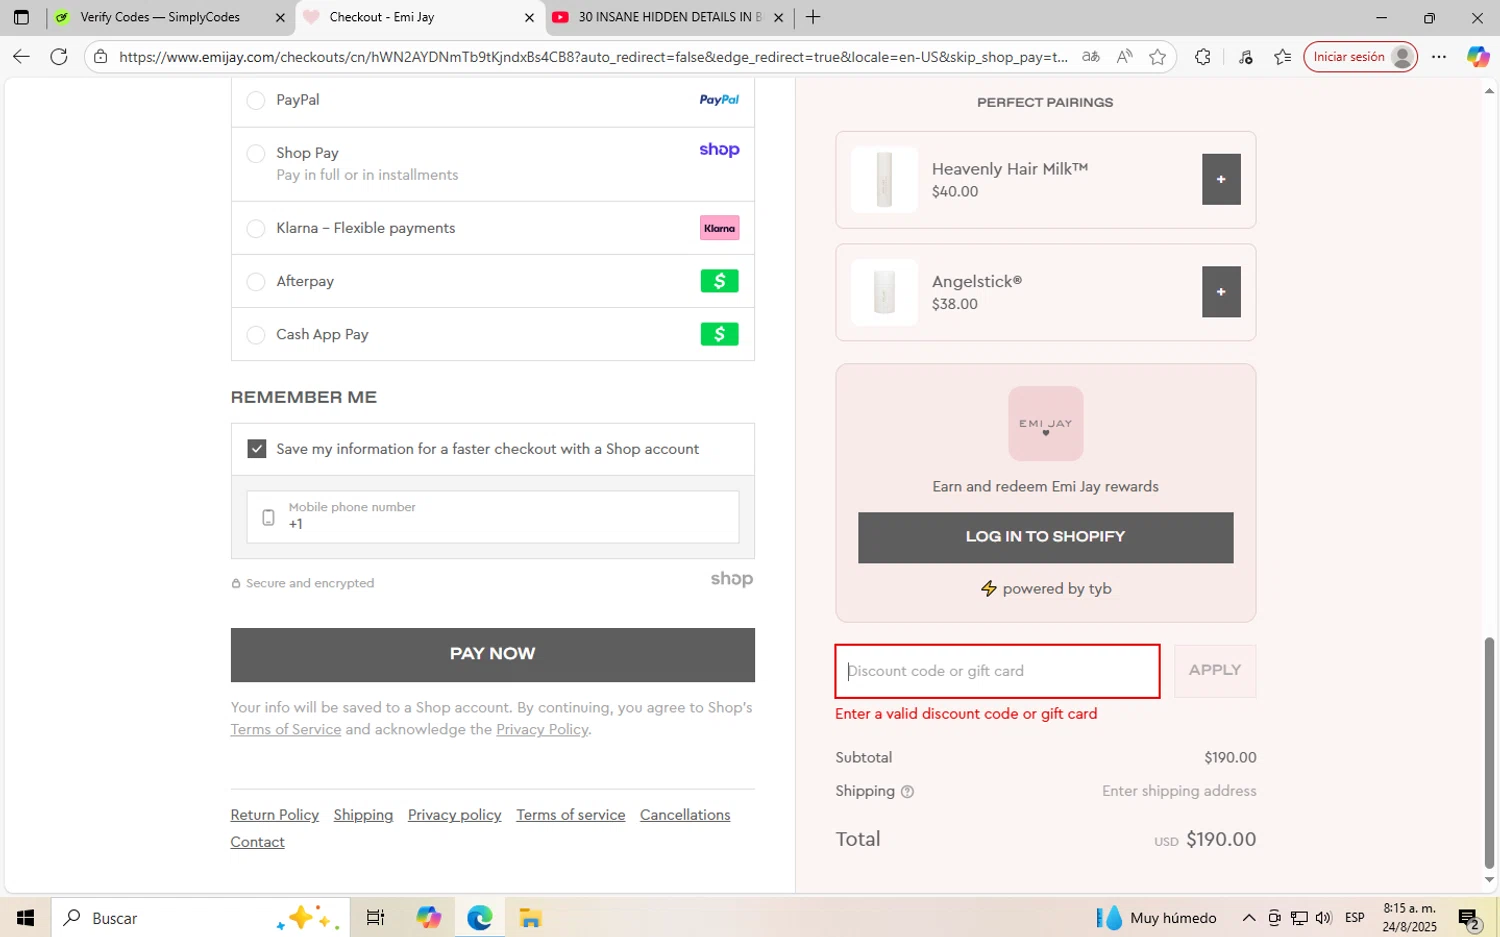Viewport: 1500px width, 937px height.
Task: Click the Apply discount button
Action: [1215, 671]
